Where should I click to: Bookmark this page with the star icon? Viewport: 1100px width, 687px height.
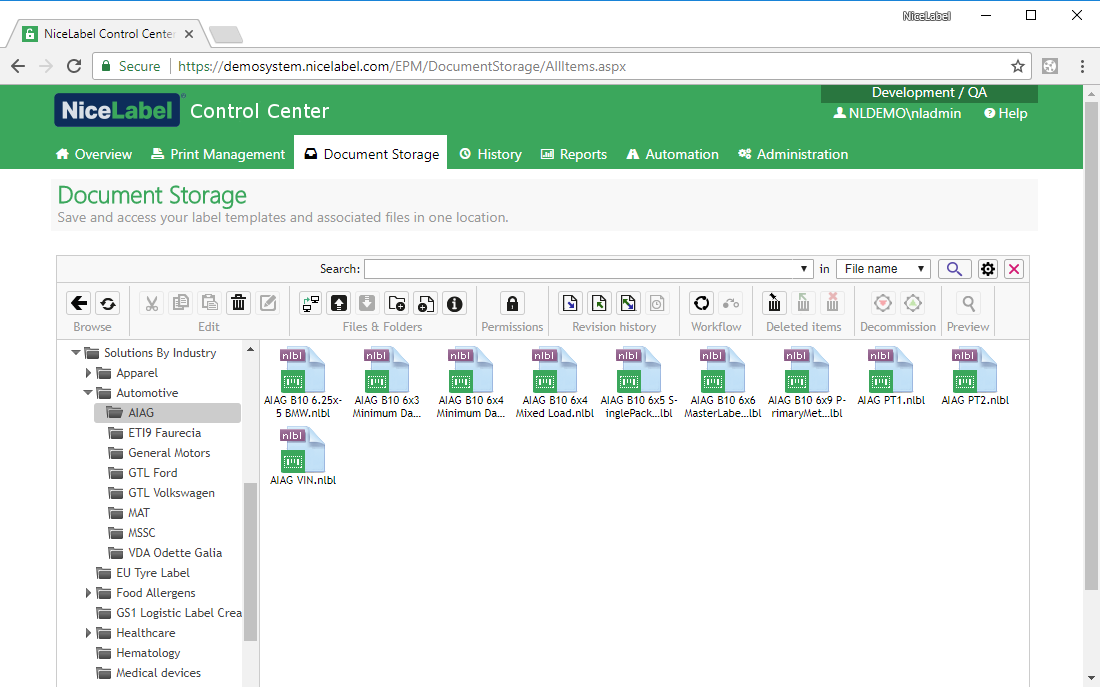pos(1018,67)
